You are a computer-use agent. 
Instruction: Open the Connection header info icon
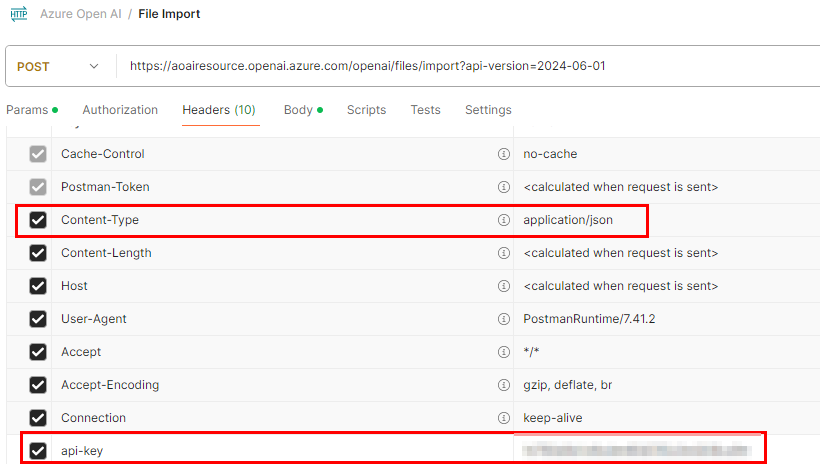(x=504, y=417)
